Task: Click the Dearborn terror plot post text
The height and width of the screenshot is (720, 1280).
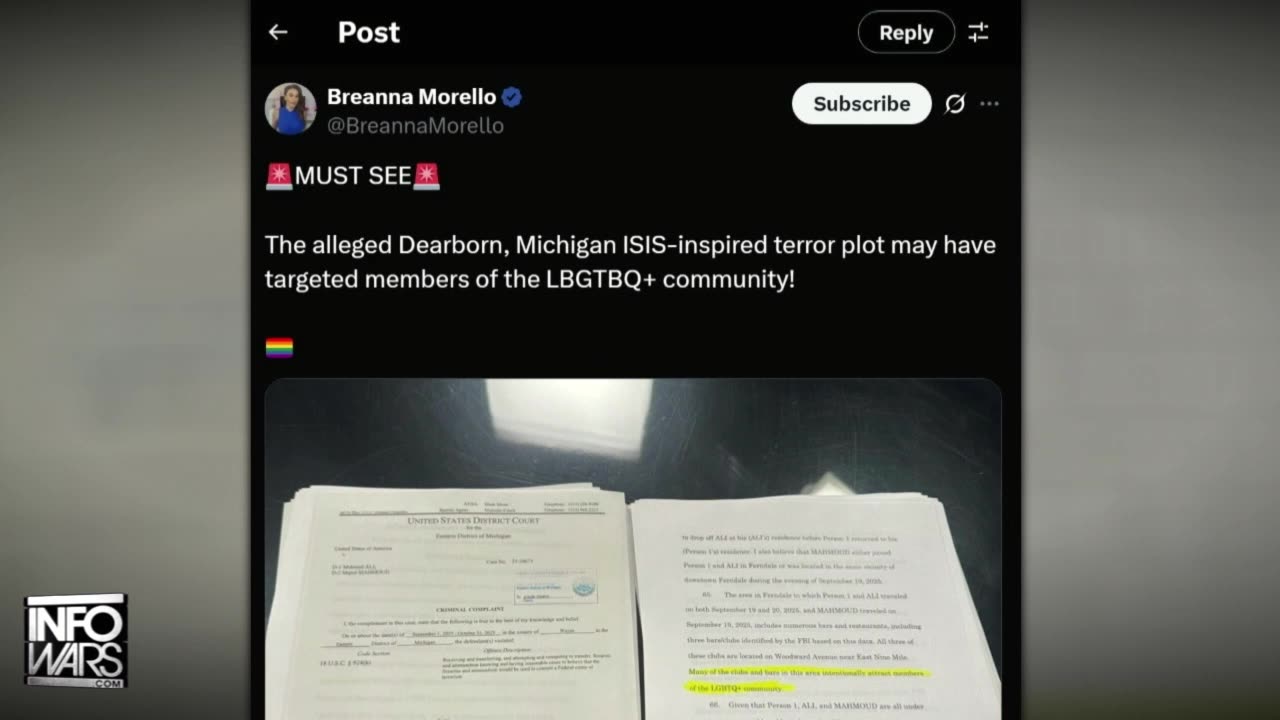Action: (630, 262)
